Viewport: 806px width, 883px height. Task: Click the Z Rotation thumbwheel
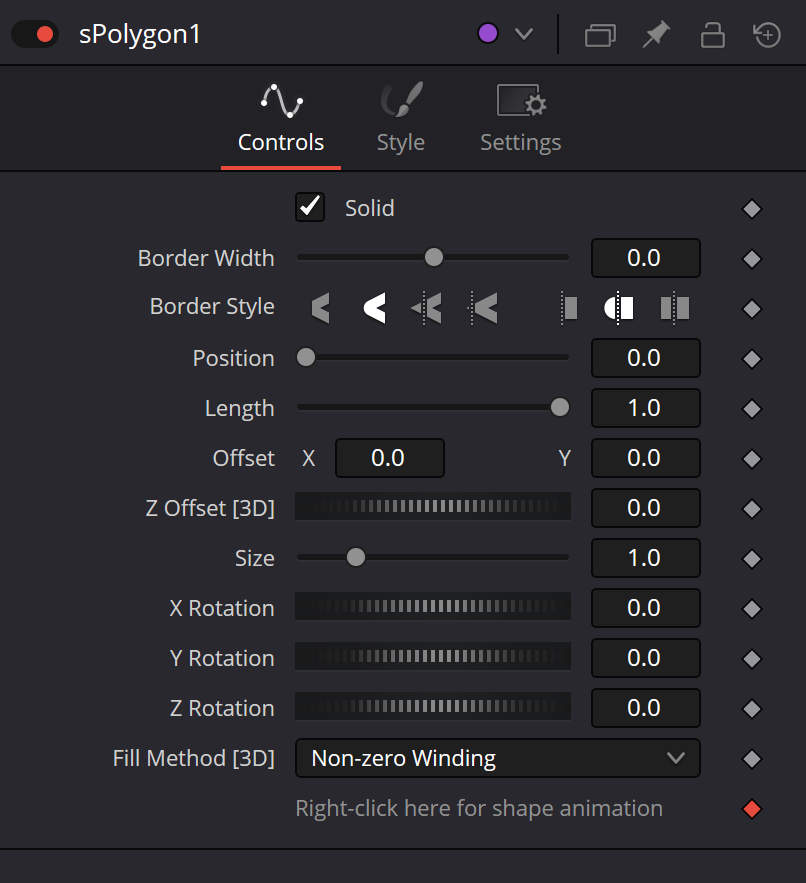(433, 706)
